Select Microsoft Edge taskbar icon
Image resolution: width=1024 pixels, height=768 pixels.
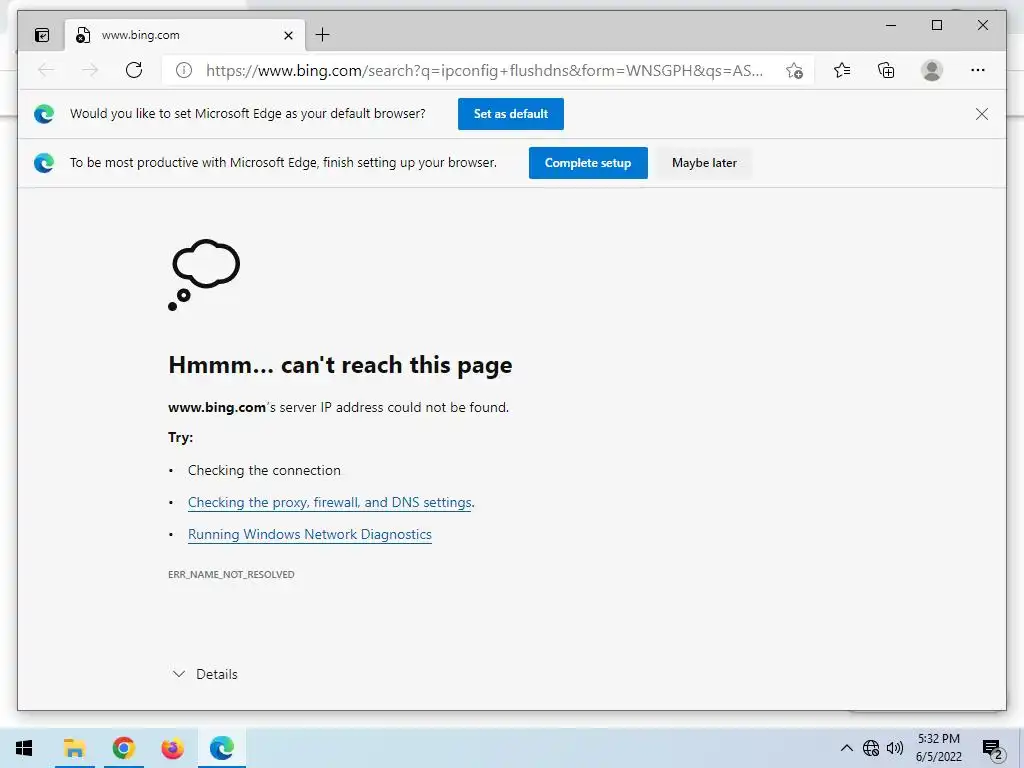pos(222,748)
